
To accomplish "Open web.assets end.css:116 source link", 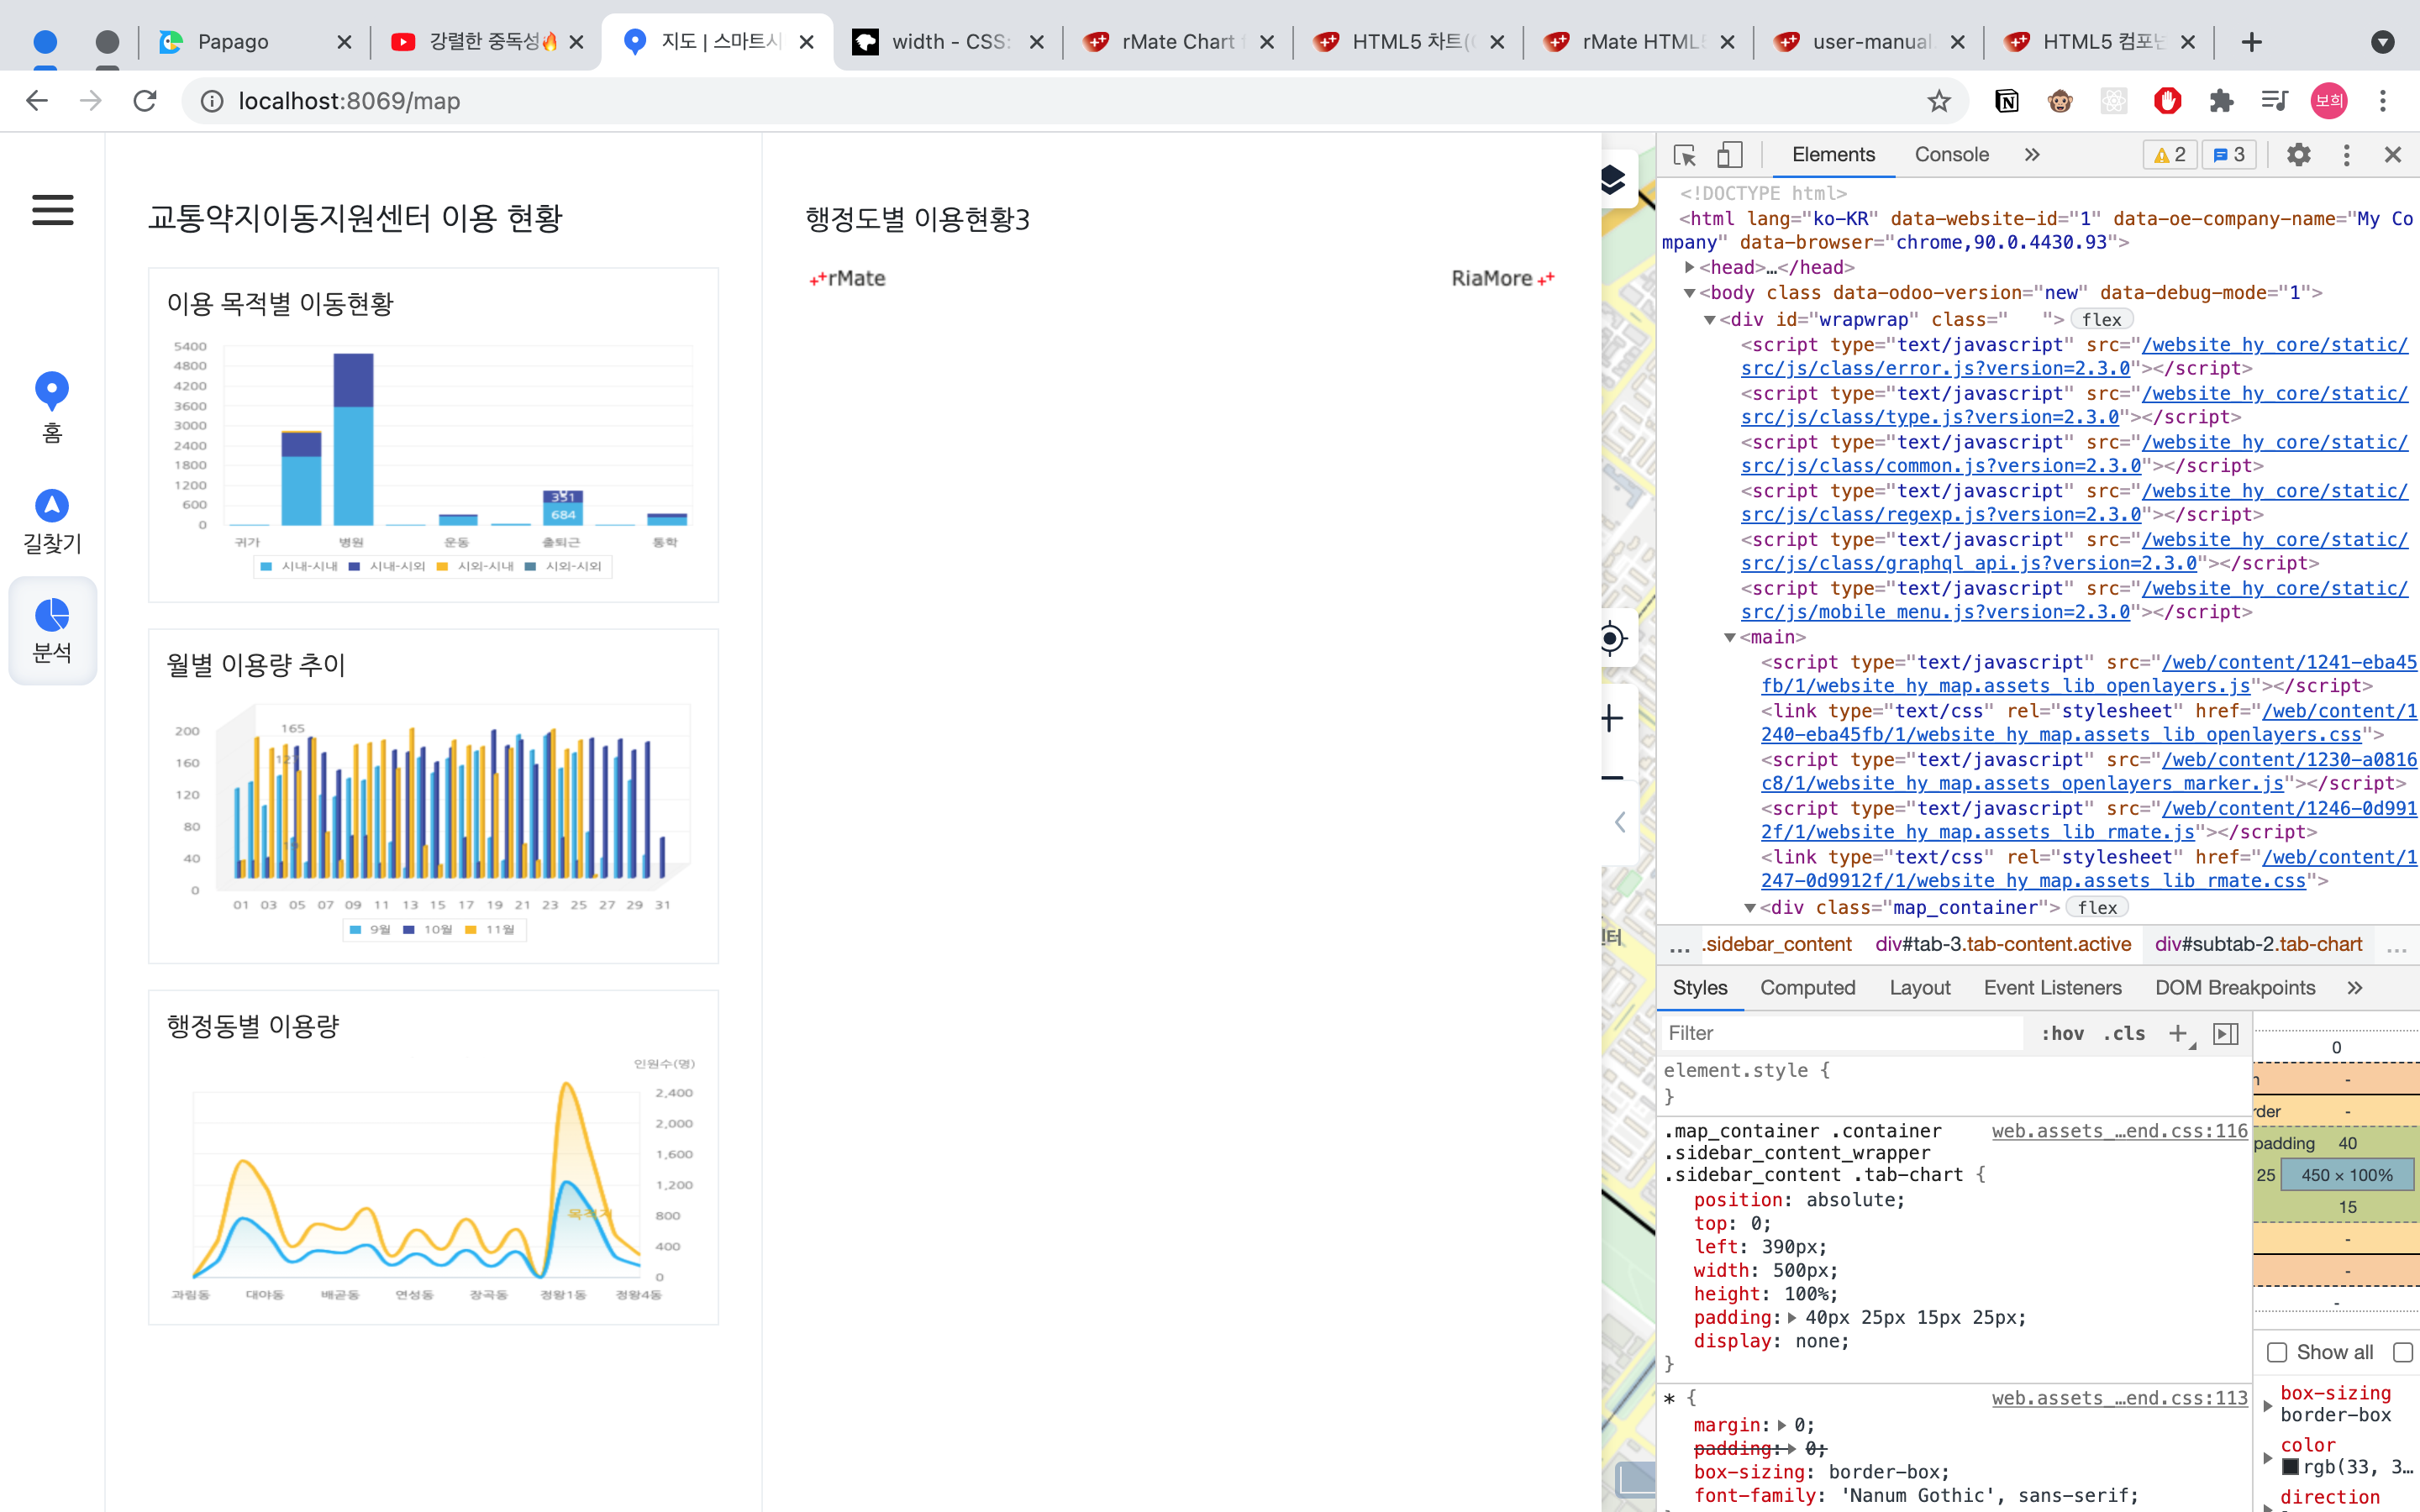I will pyautogui.click(x=2119, y=1131).
